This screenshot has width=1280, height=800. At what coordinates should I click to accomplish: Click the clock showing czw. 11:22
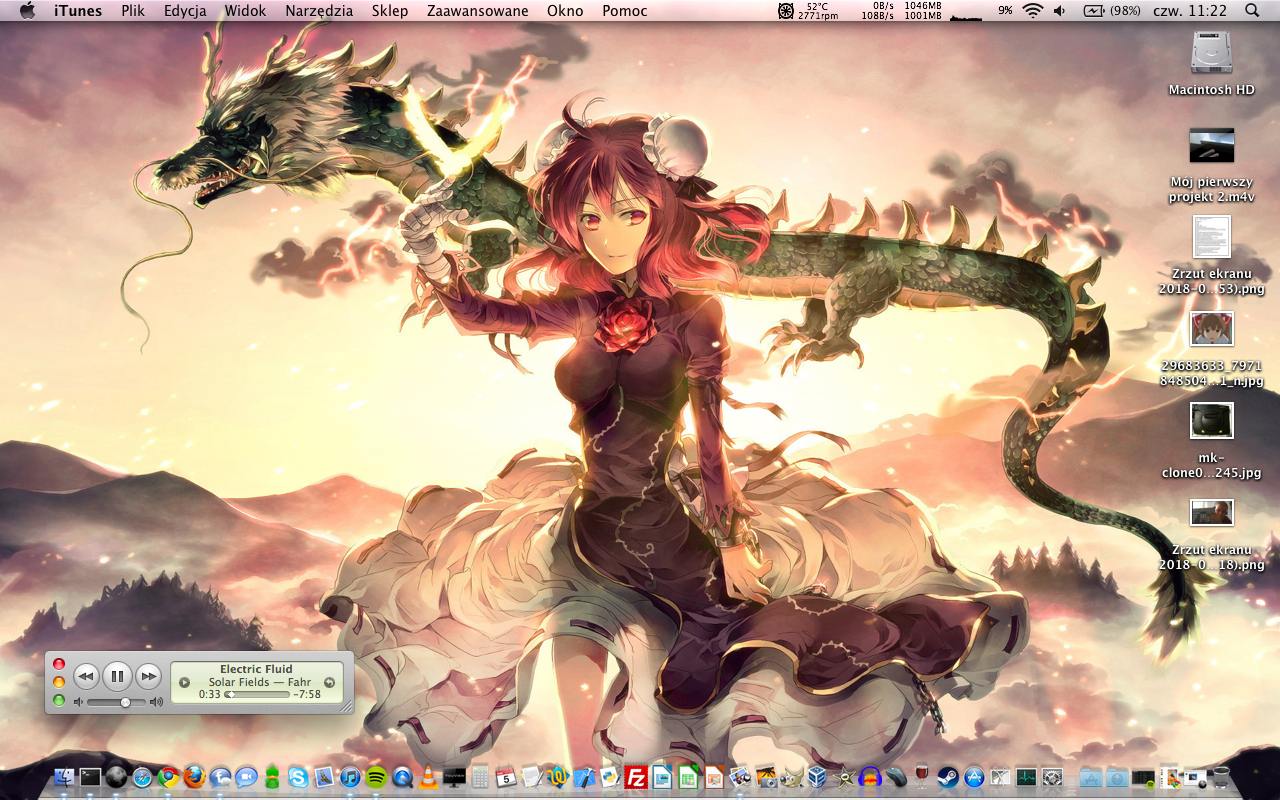(1189, 10)
